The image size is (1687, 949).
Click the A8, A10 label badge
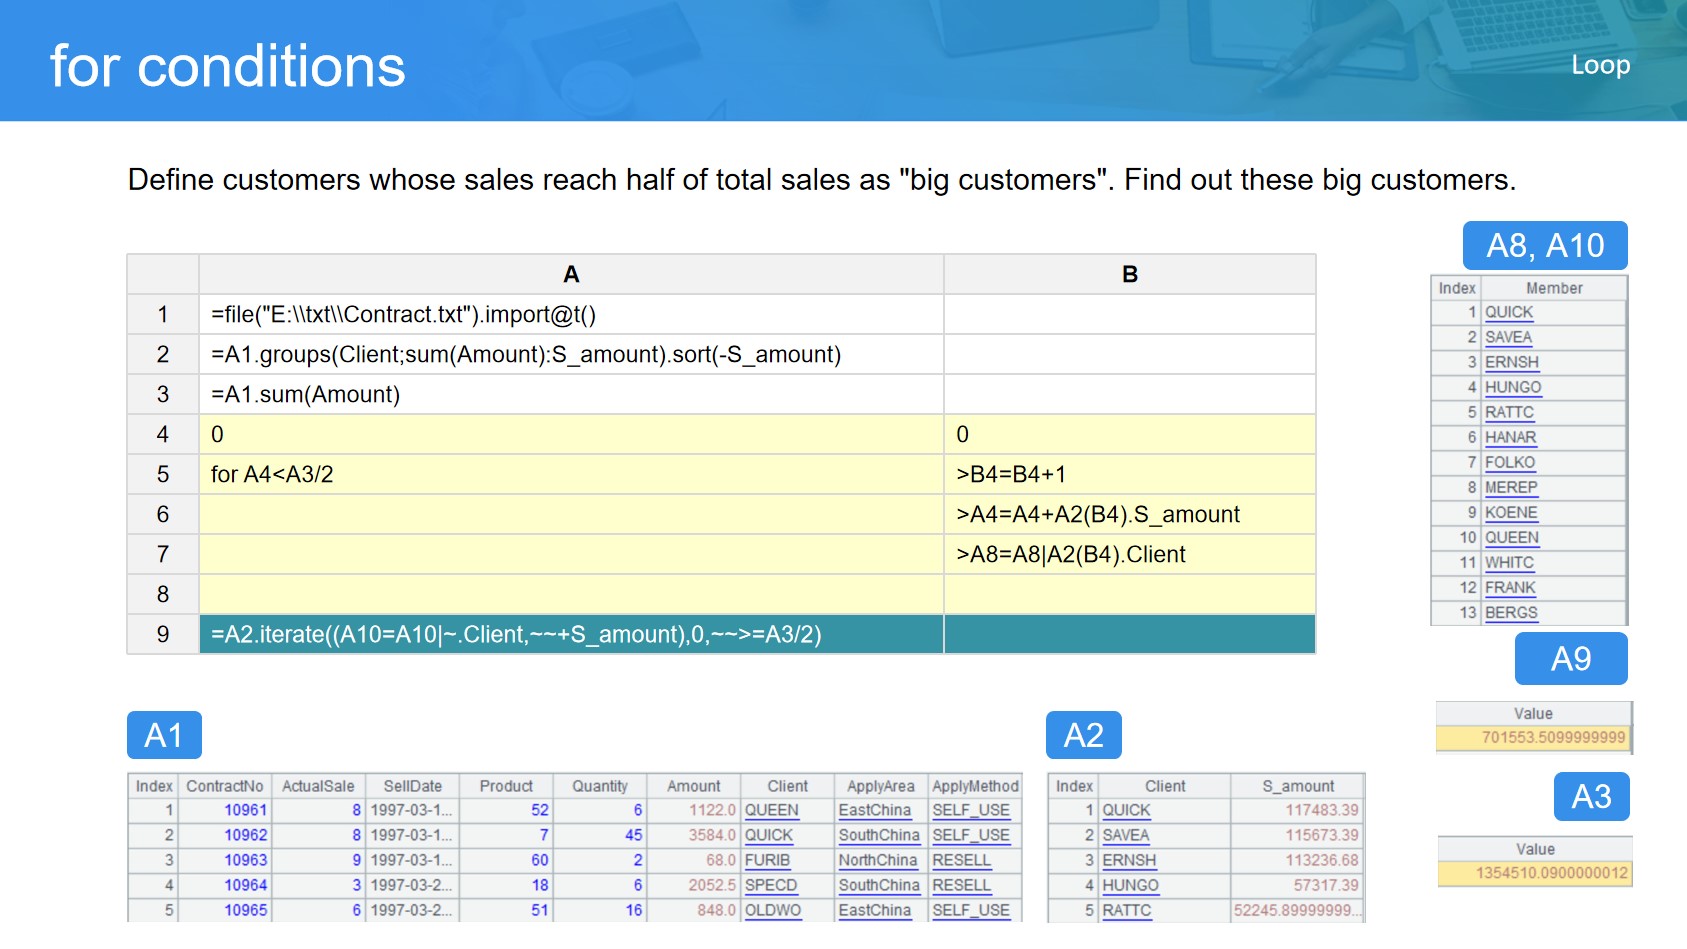pos(1544,246)
